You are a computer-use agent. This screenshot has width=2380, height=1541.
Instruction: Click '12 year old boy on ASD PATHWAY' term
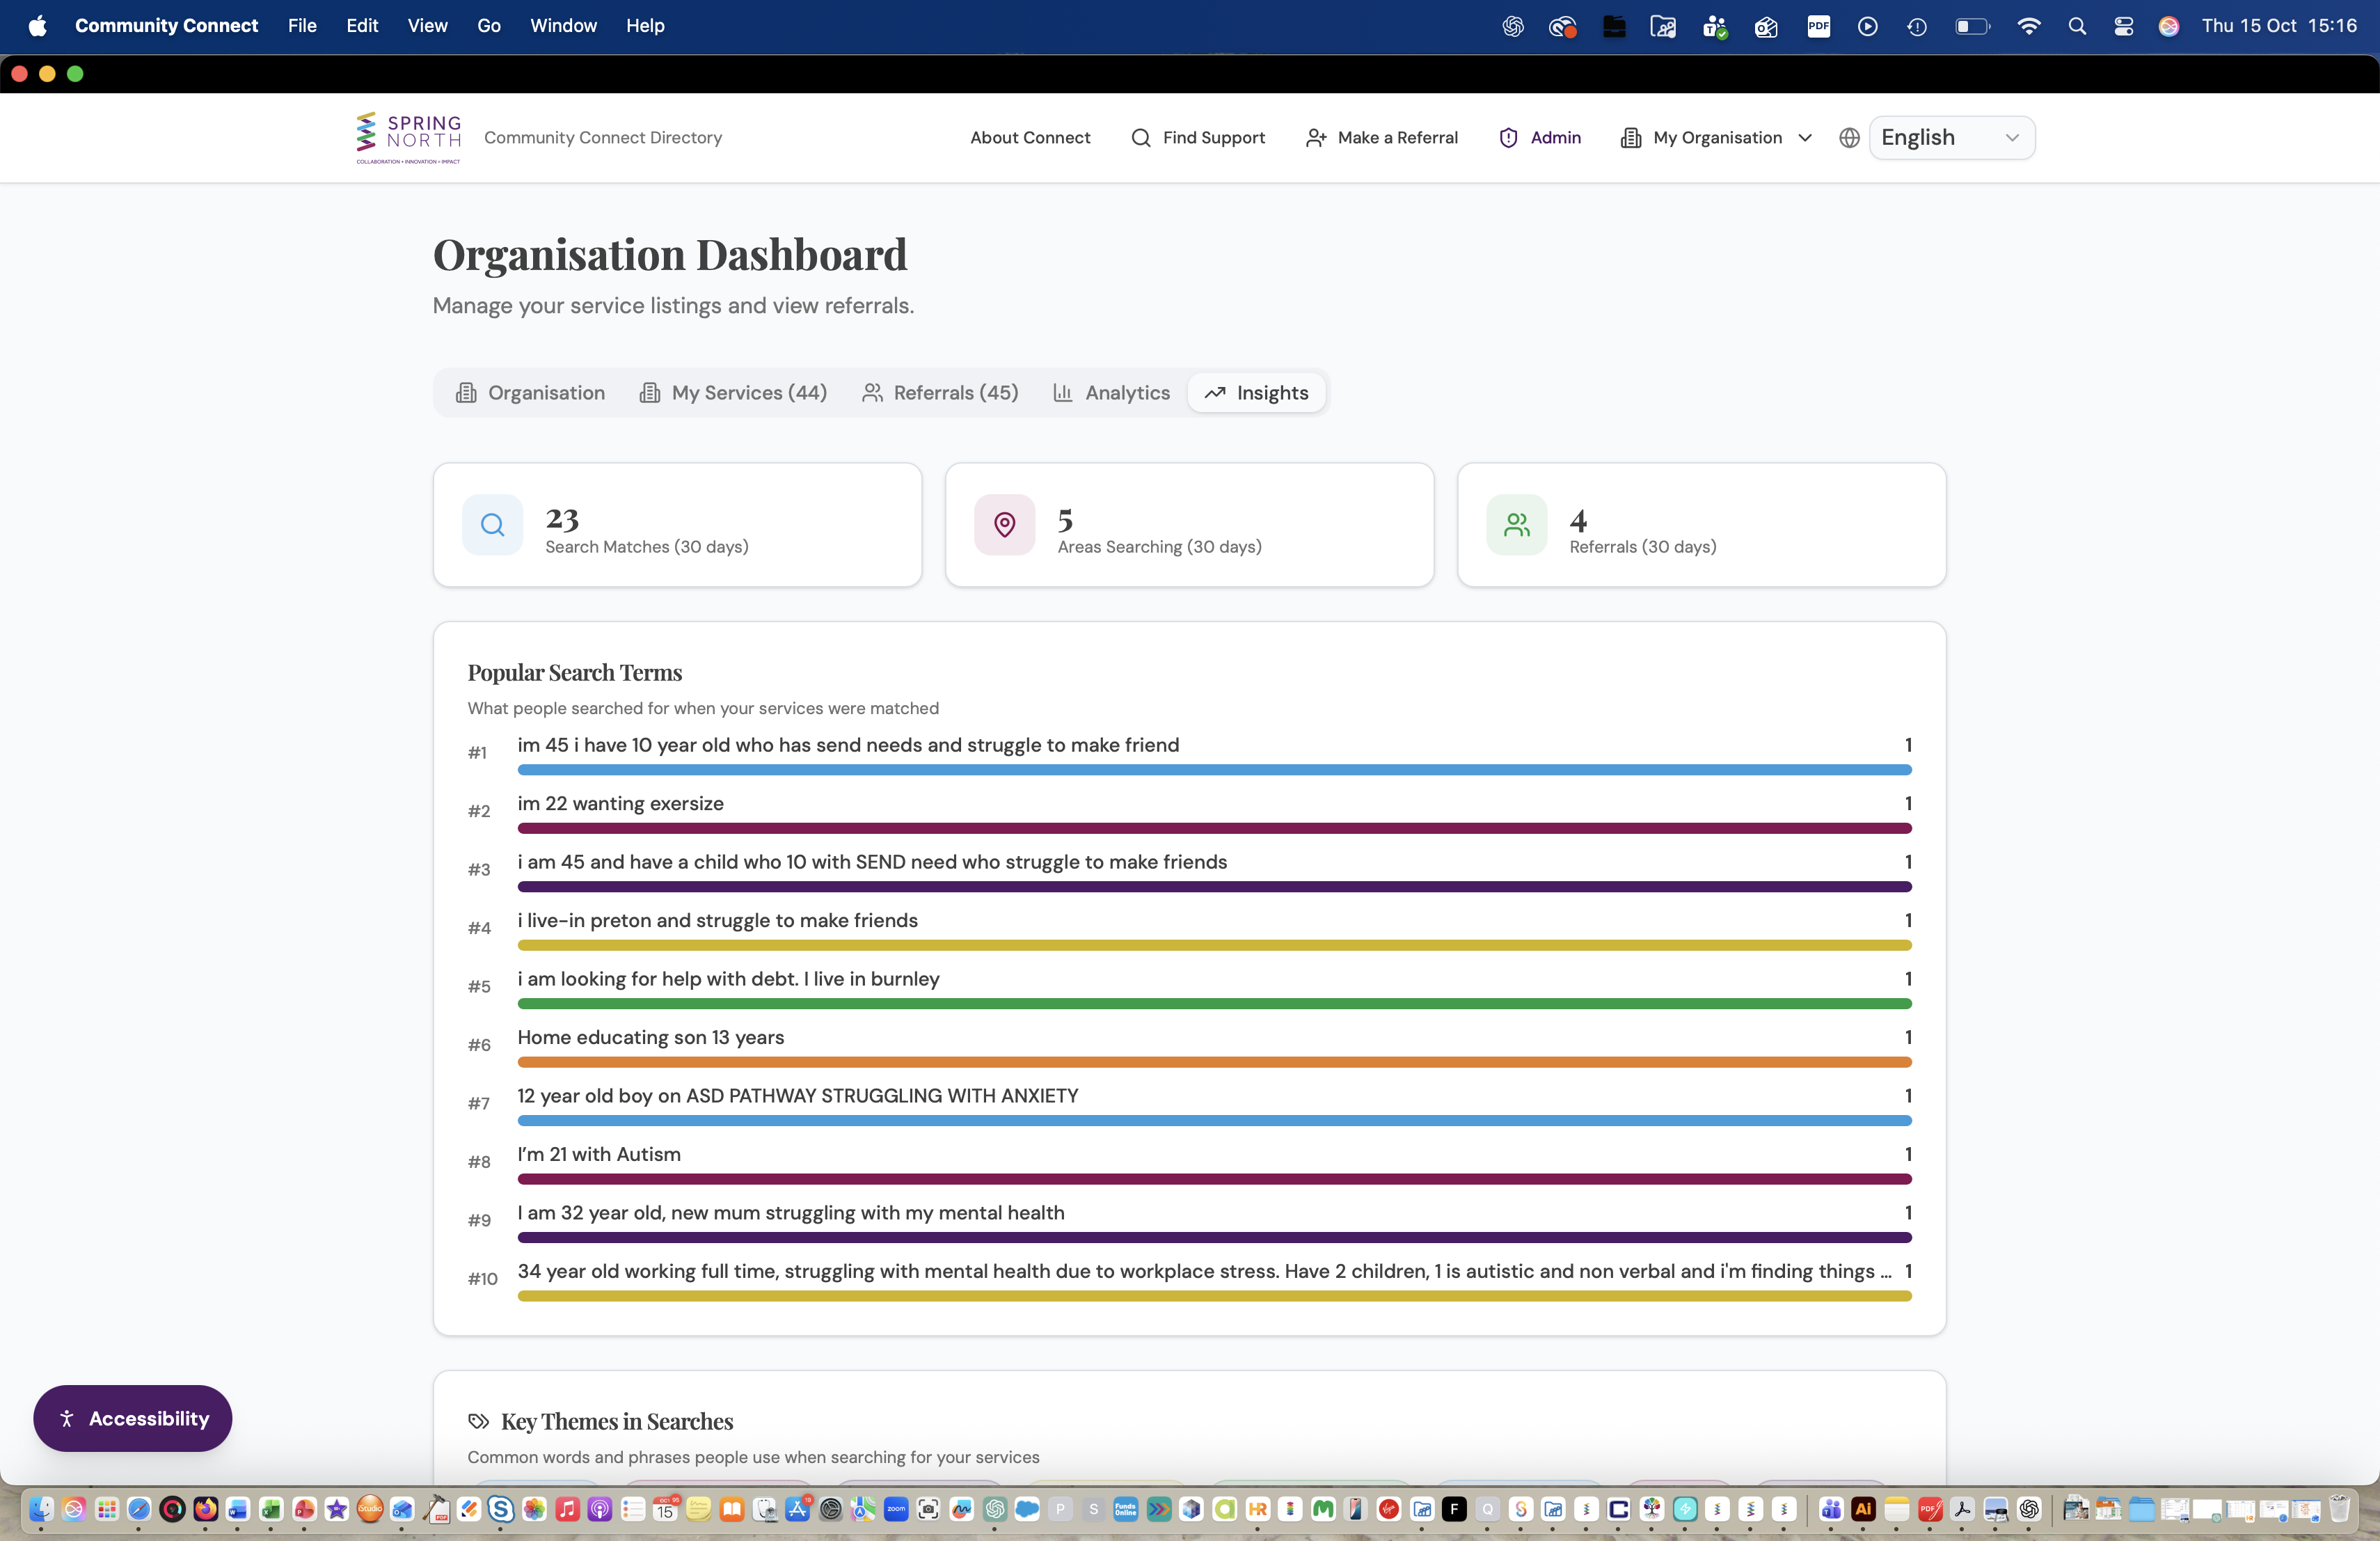pos(798,1096)
